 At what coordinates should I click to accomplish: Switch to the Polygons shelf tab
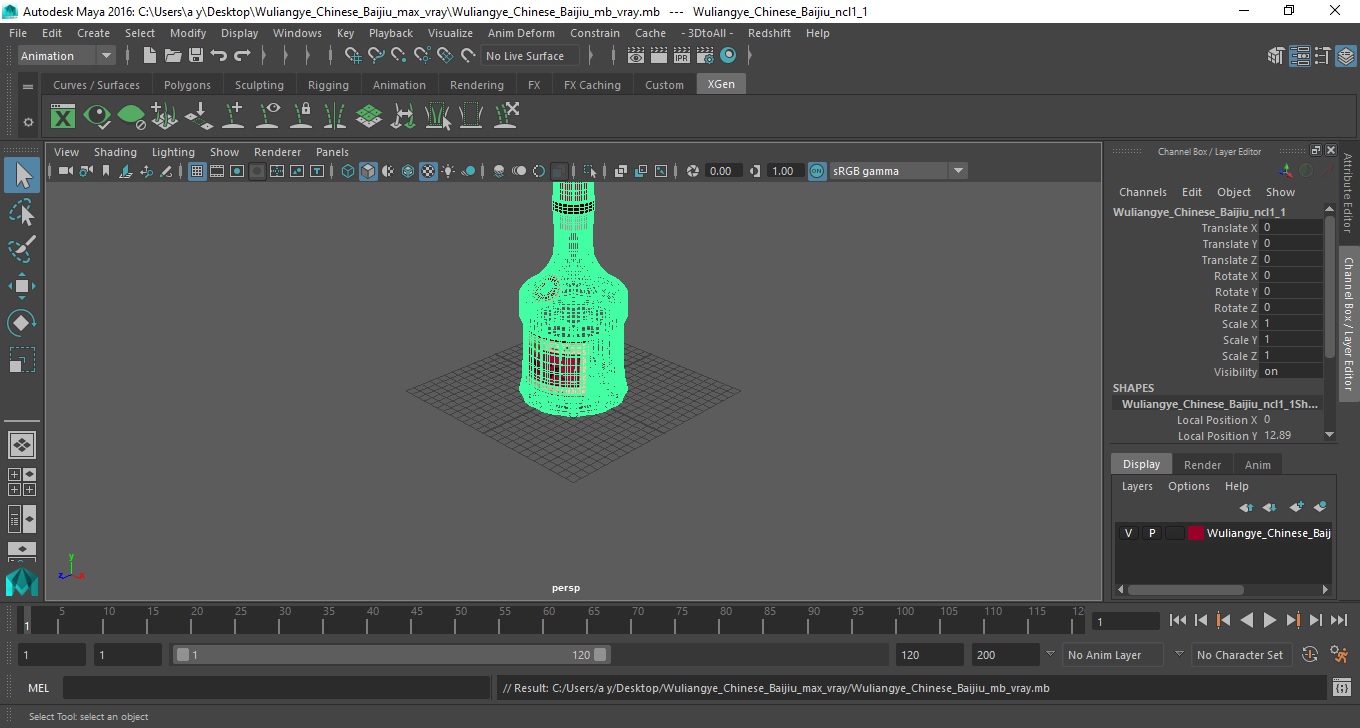click(x=187, y=85)
